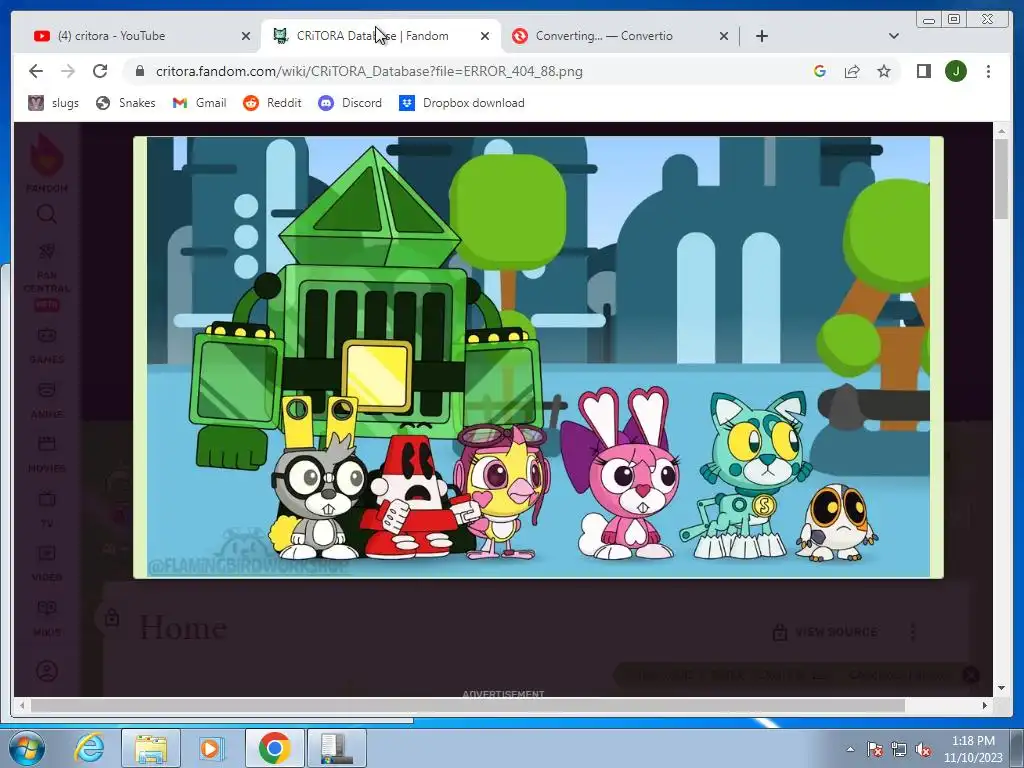1024x768 pixels.
Task: Open TV section in Fandom sidebar
Action: [46, 509]
